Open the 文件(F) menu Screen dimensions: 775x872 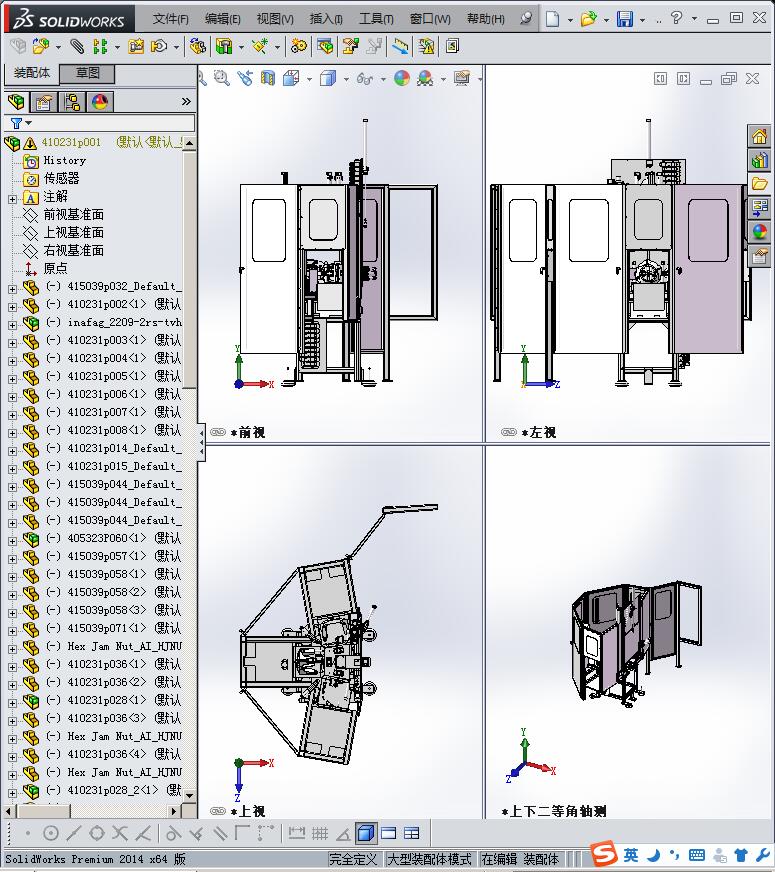point(171,19)
